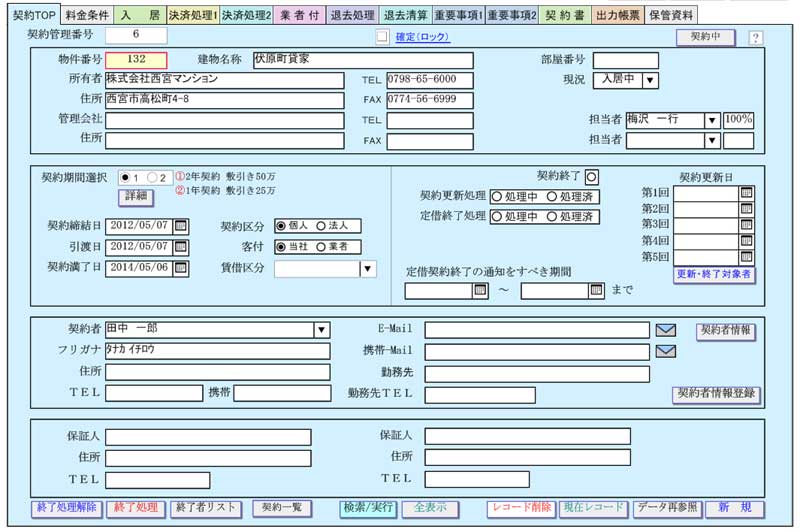Open calendar for notification period start date
This screenshot has width=800, height=532.
click(480, 290)
